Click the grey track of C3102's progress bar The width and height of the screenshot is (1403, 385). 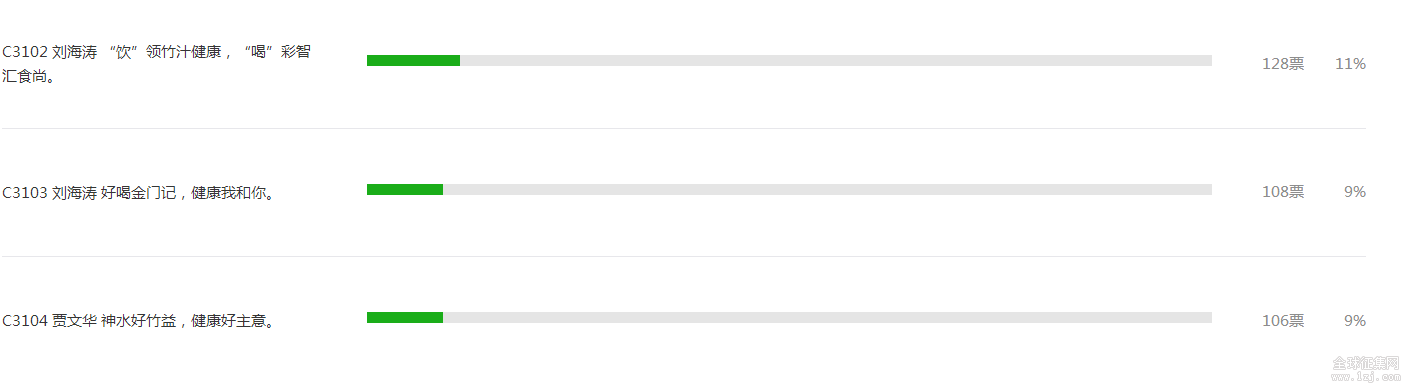[836, 60]
